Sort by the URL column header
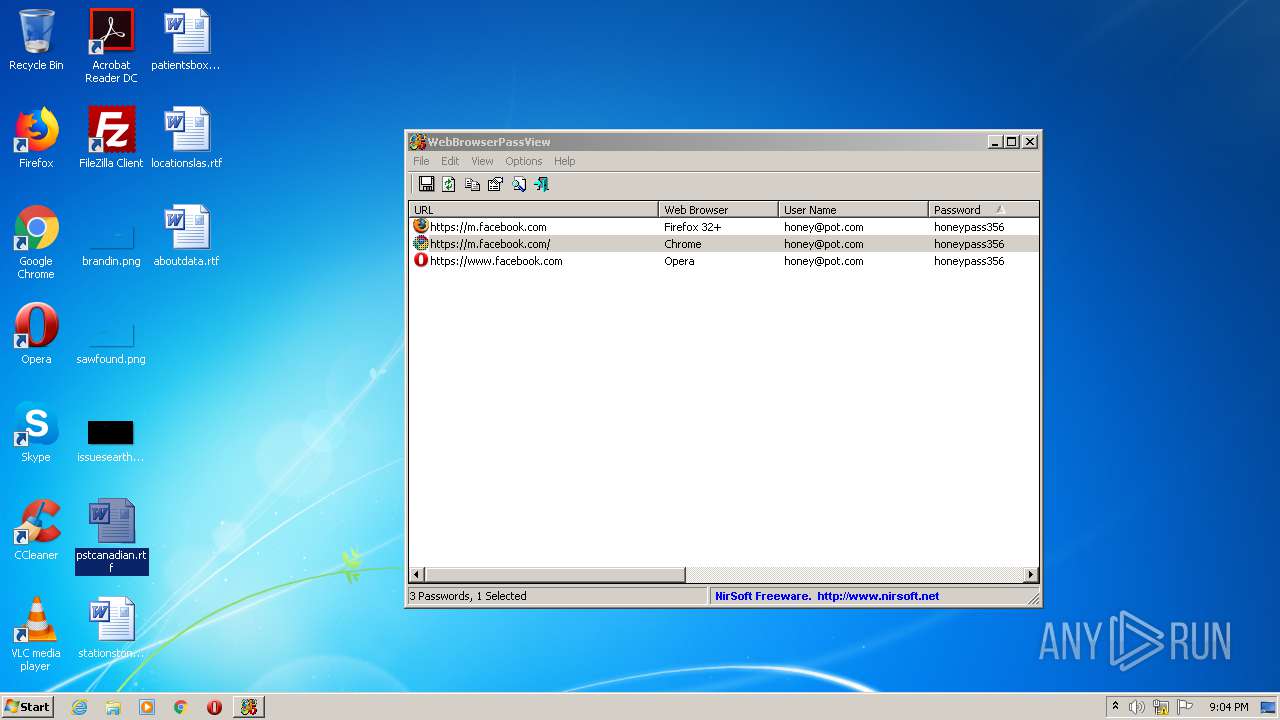1280x720 pixels. click(534, 209)
